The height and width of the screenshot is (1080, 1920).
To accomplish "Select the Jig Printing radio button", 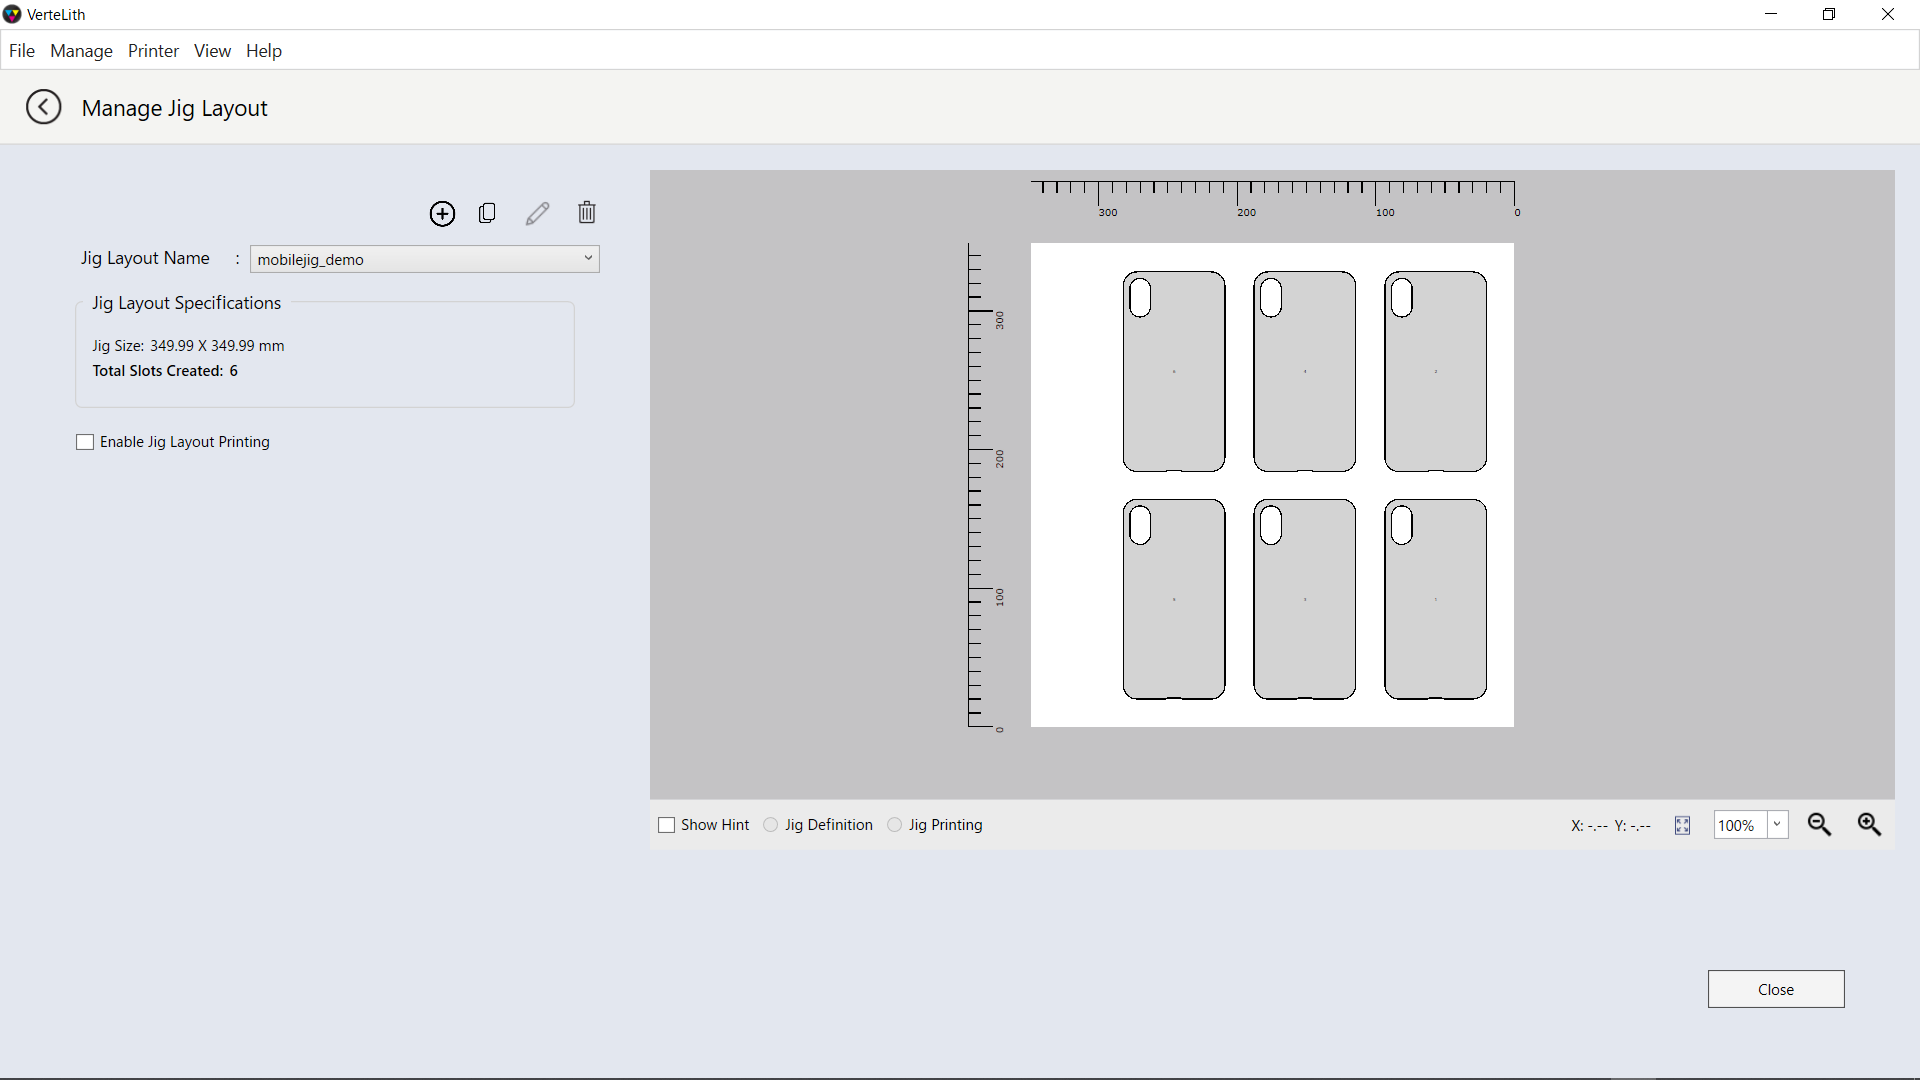I will [893, 825].
